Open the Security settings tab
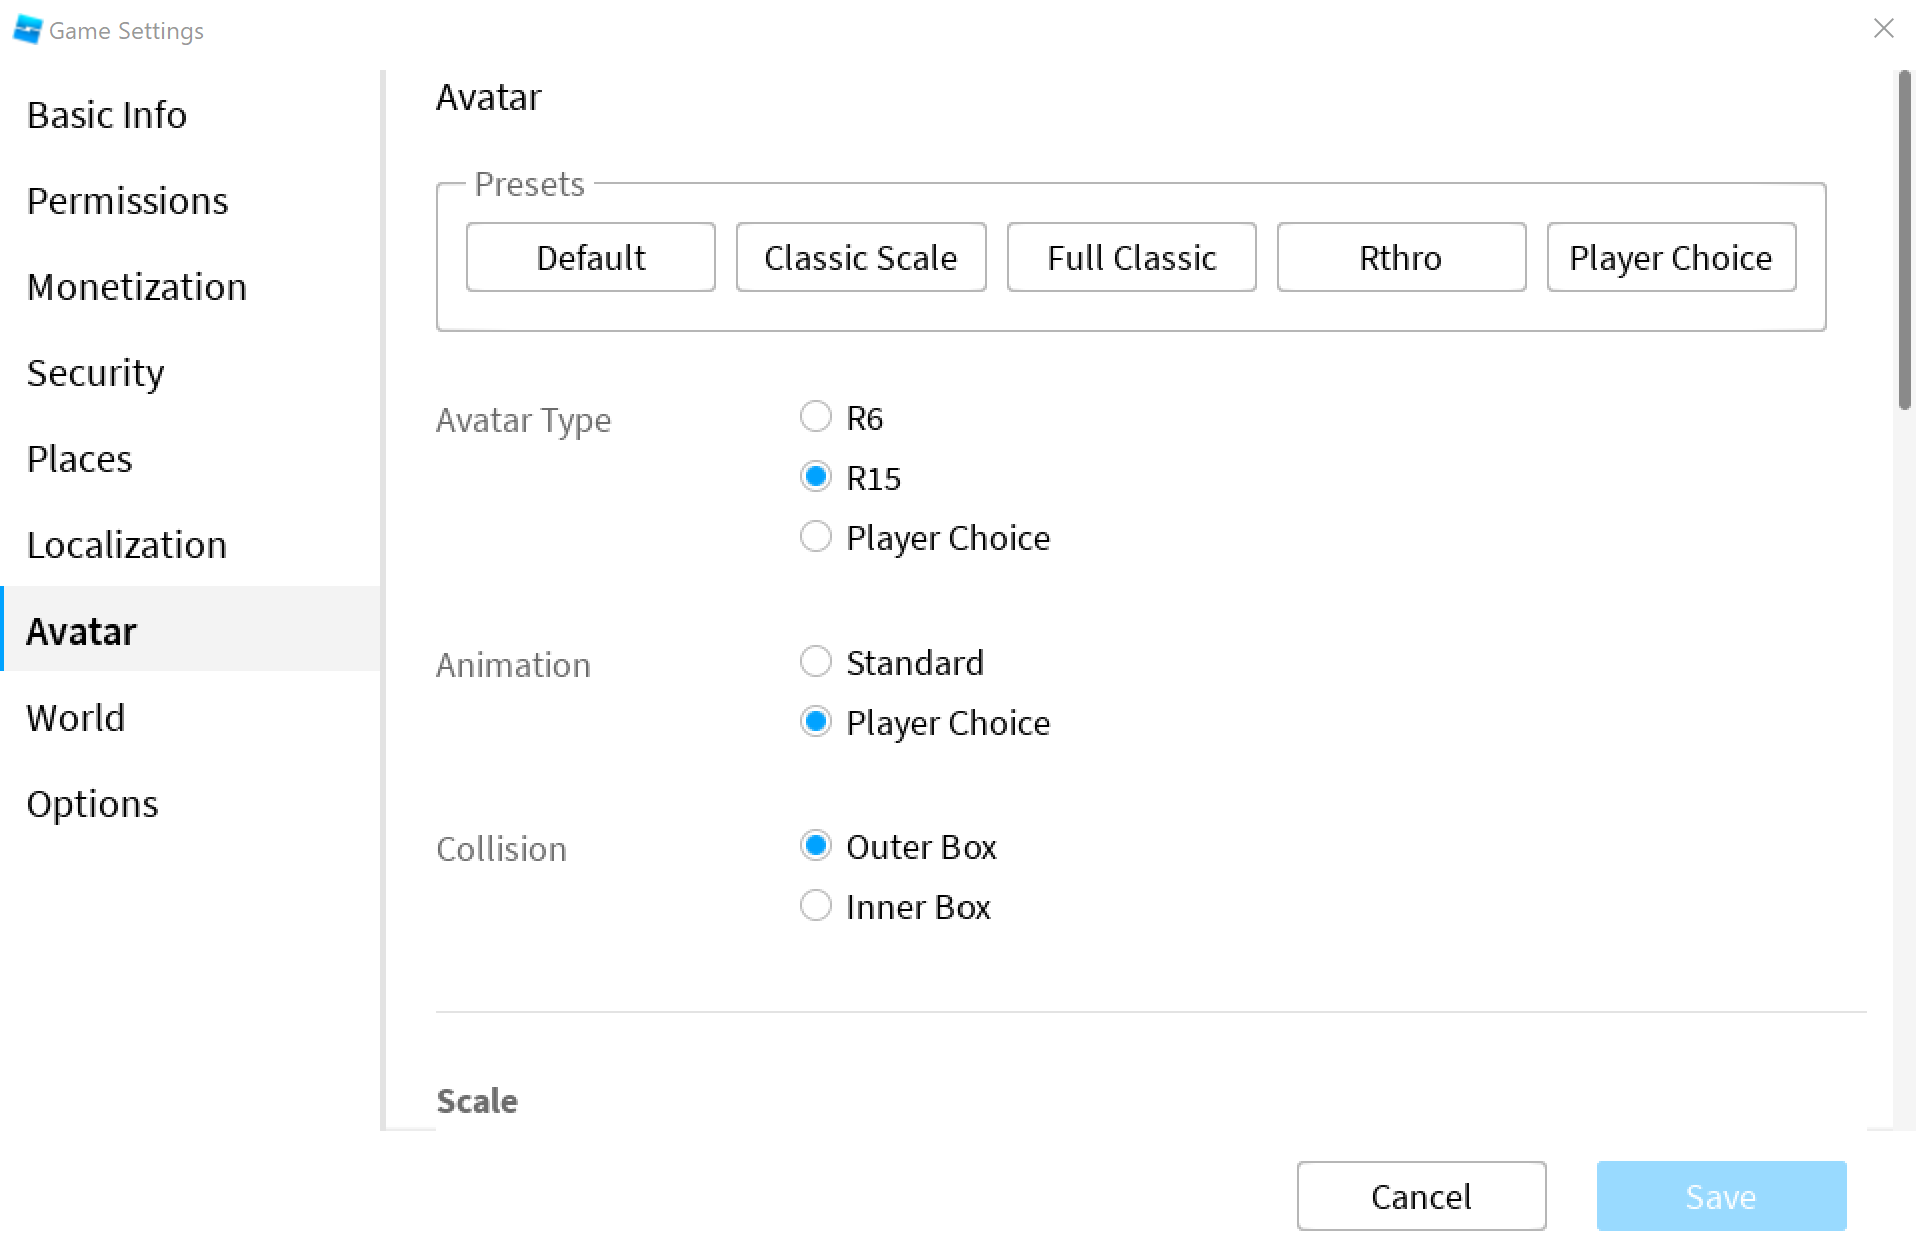The height and width of the screenshot is (1260, 1916). click(x=95, y=373)
